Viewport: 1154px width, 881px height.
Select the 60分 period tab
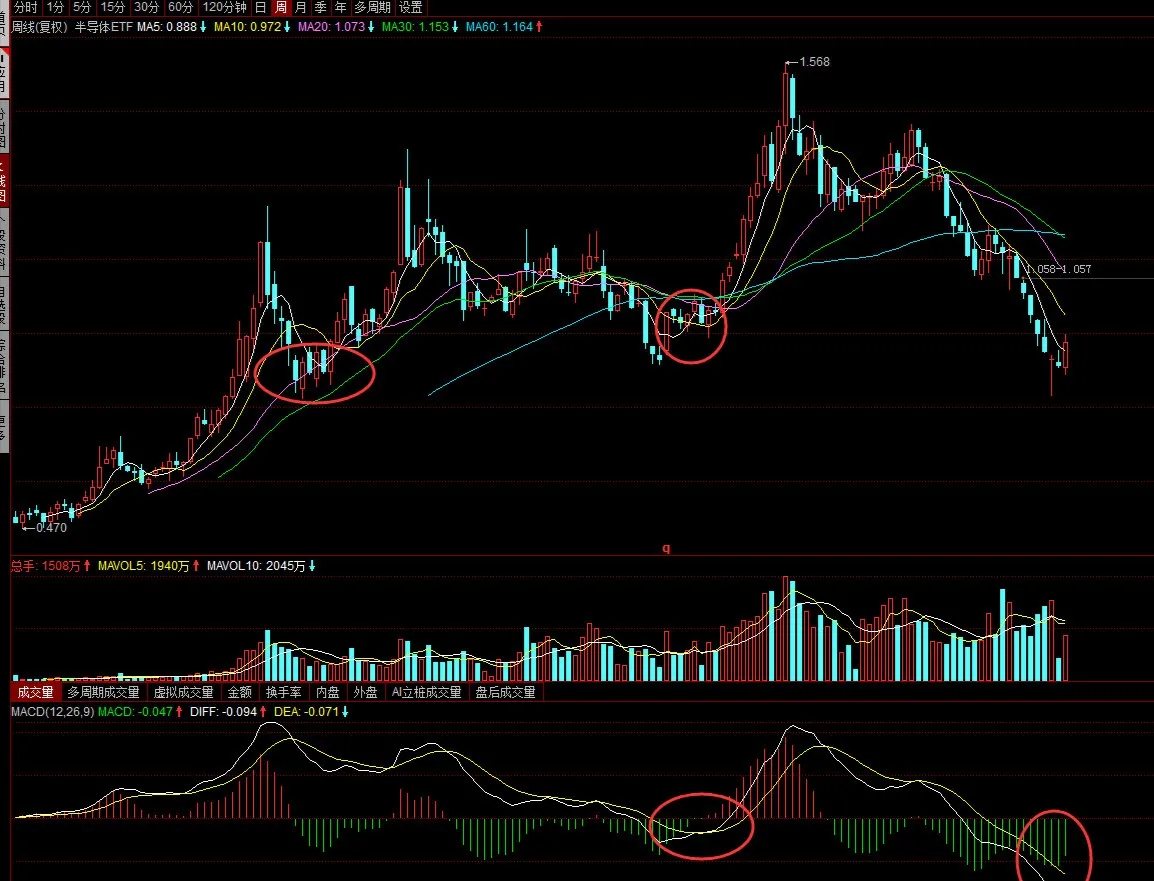pyautogui.click(x=180, y=7)
